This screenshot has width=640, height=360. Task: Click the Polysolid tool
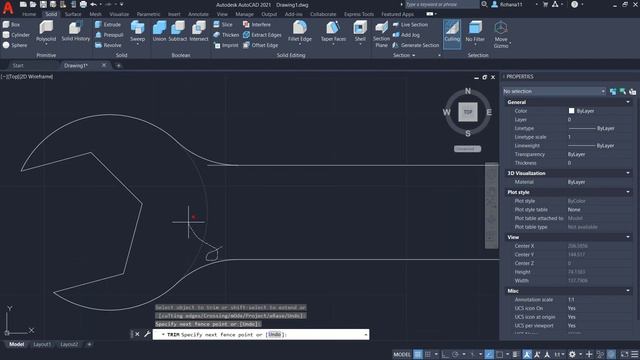coord(46,31)
